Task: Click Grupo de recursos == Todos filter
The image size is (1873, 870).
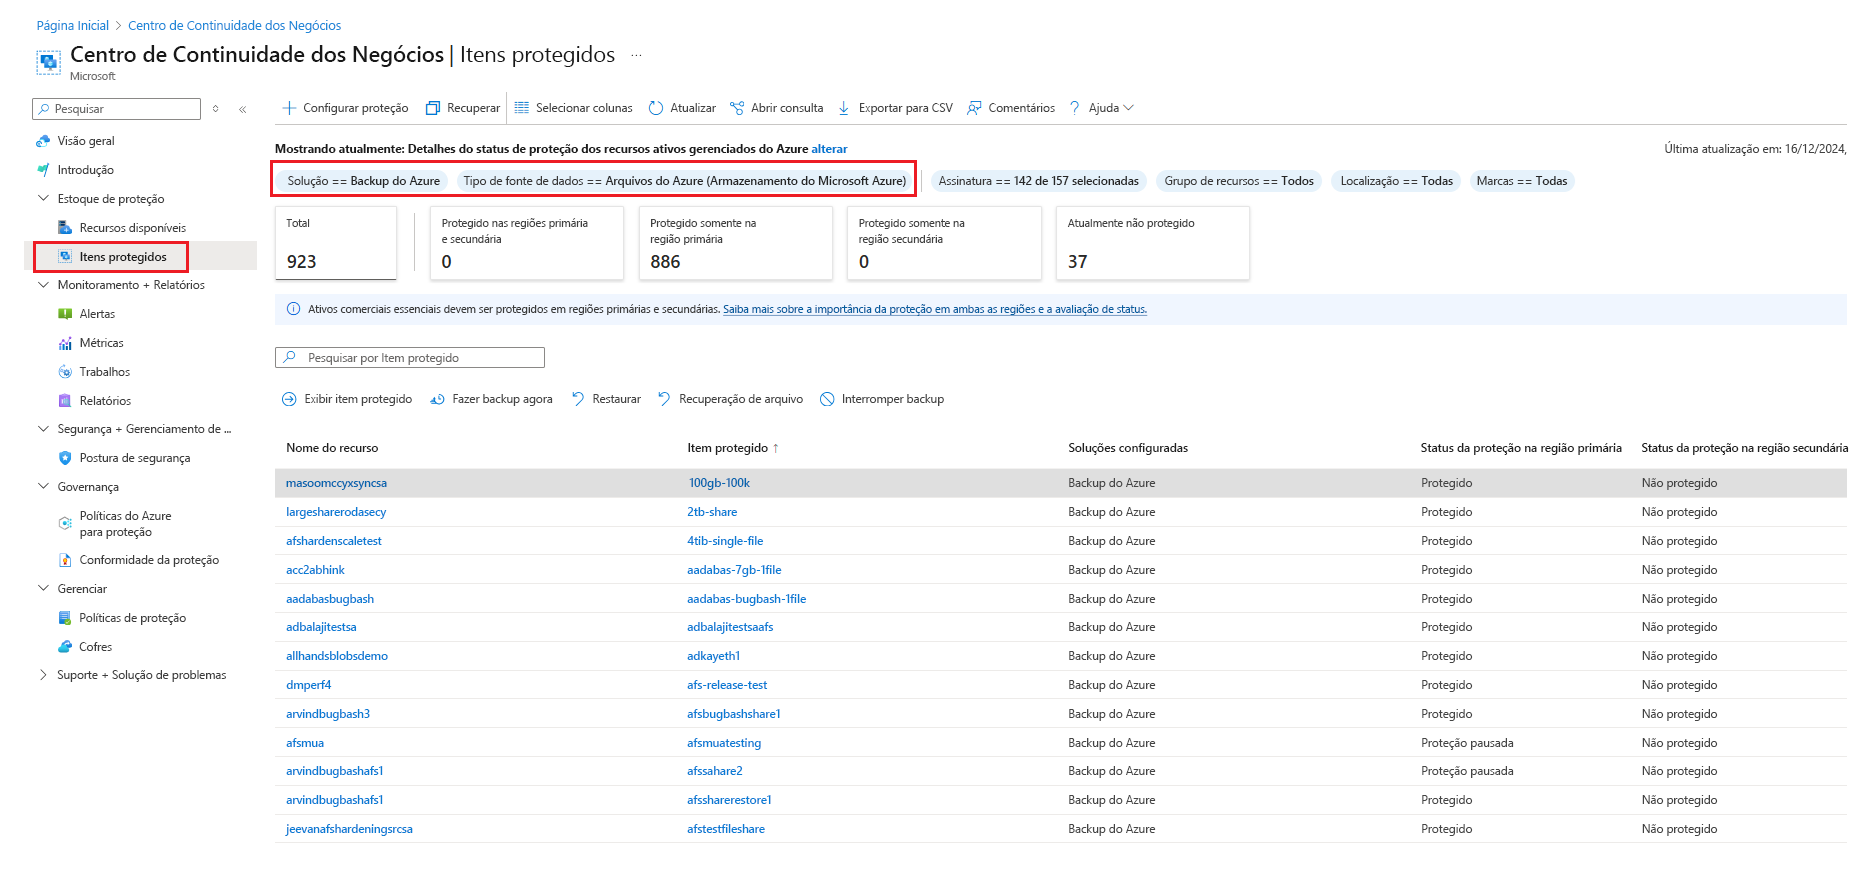Action: pyautogui.click(x=1239, y=181)
